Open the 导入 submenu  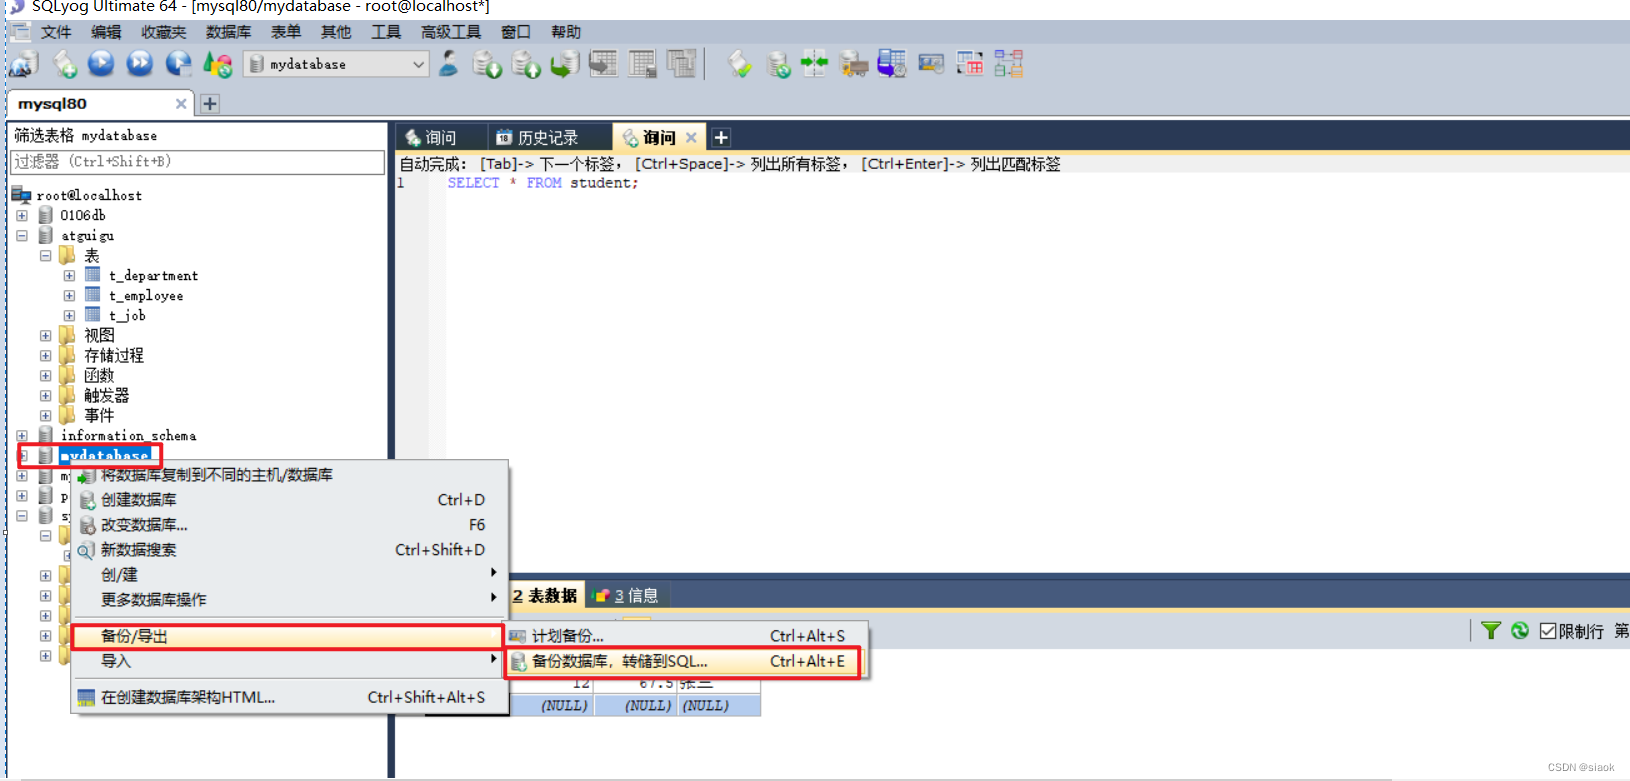point(289,661)
